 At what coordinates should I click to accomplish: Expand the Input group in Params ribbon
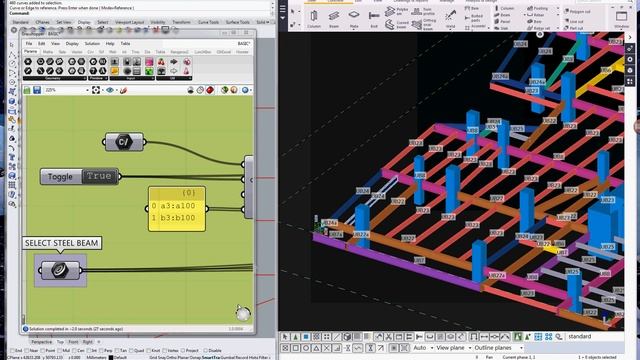pyautogui.click(x=132, y=78)
